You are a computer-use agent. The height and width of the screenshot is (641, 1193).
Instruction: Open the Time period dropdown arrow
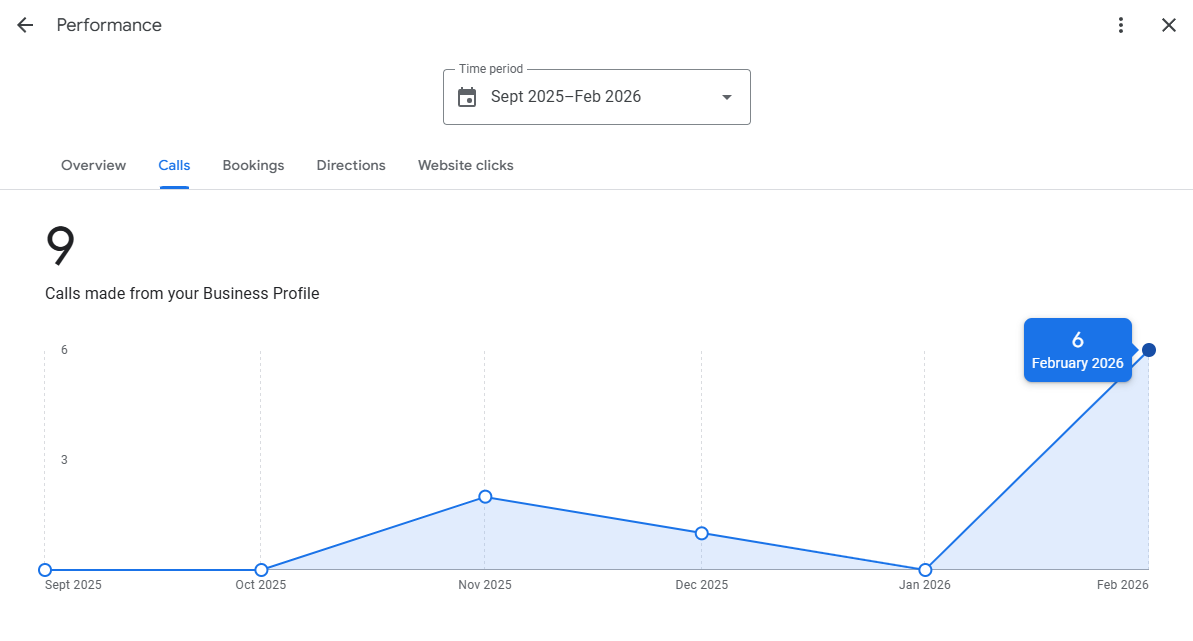click(726, 97)
